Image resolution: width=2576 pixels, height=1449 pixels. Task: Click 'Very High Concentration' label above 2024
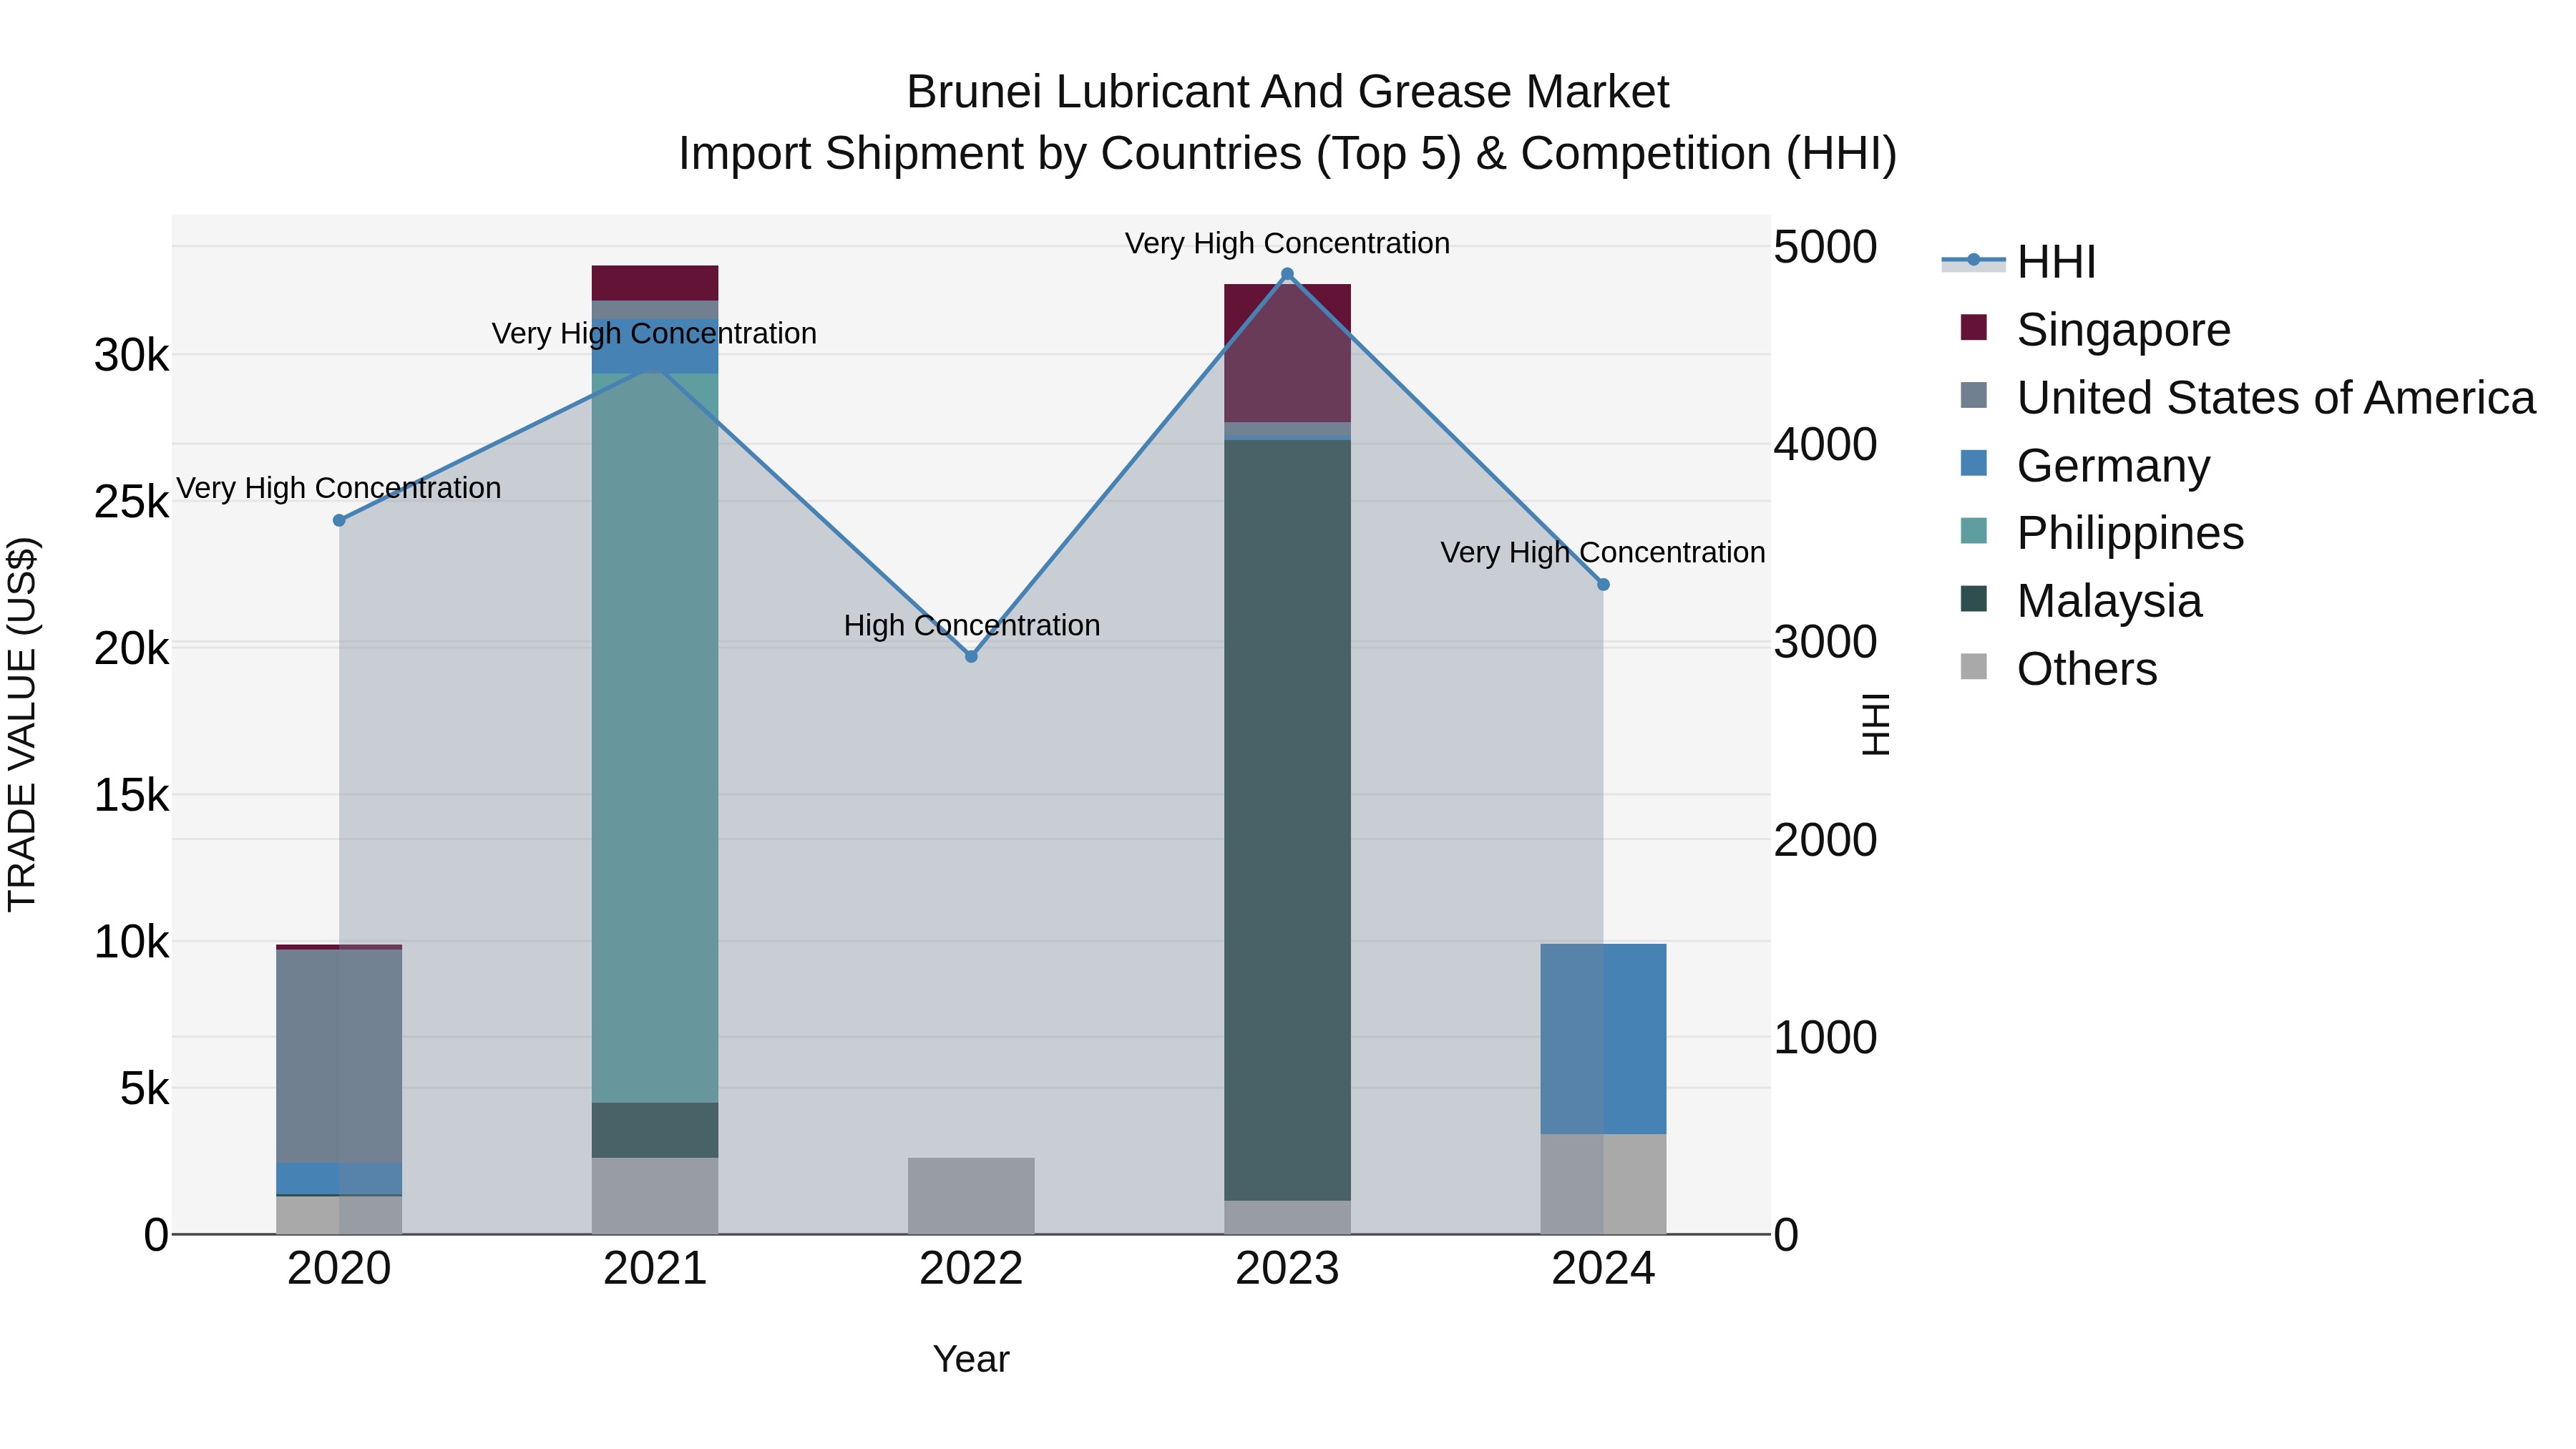coord(1603,552)
